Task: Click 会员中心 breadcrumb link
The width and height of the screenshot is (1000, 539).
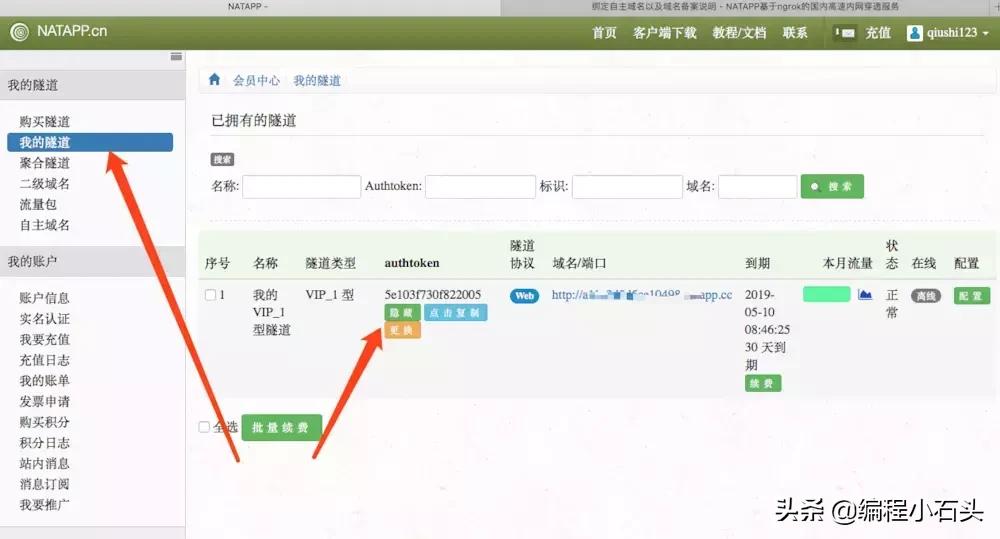Action: coord(256,80)
